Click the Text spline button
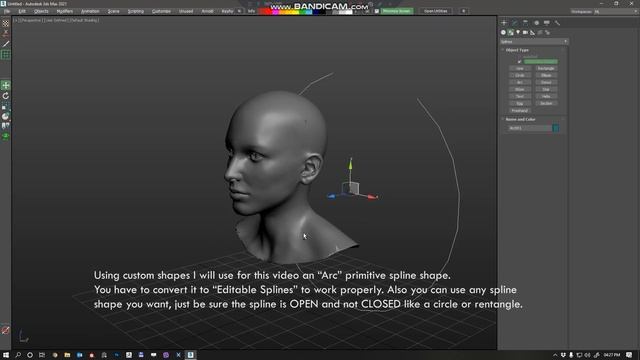This screenshot has height=360, width=640. (520, 96)
